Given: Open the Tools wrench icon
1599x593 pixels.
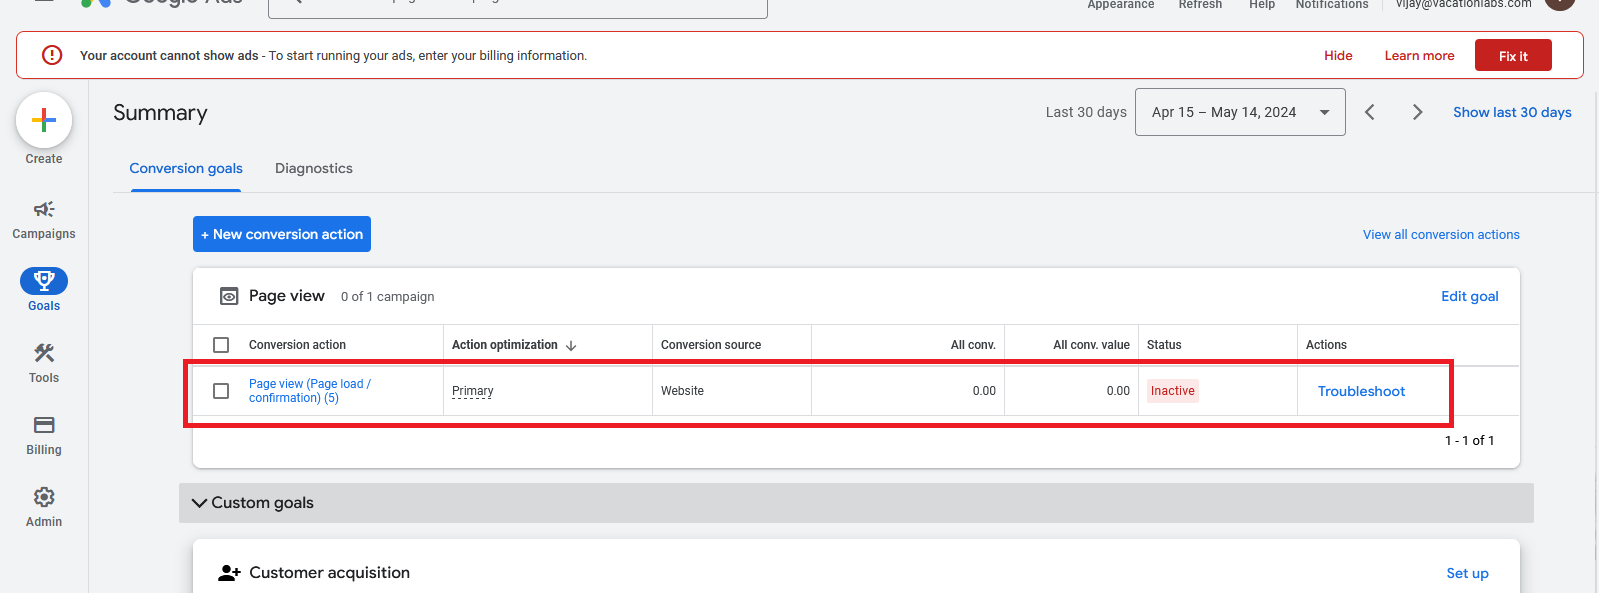Looking at the screenshot, I should pyautogui.click(x=44, y=354).
